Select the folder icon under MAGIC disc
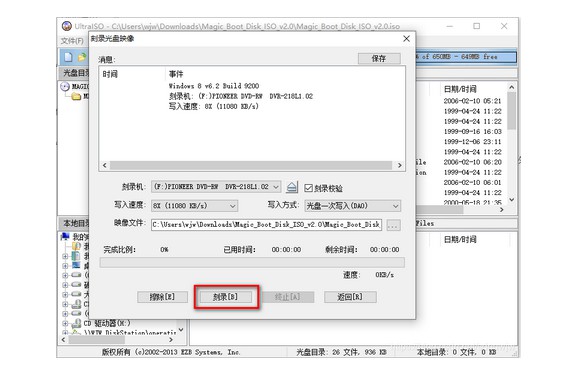 76,96
